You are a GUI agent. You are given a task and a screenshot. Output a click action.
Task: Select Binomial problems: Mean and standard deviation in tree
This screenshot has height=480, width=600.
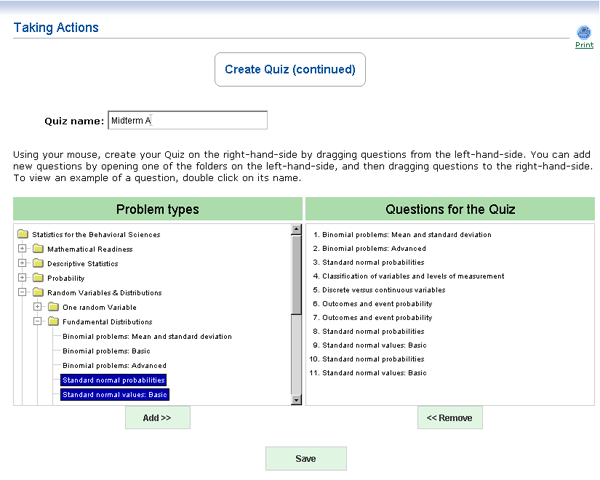pyautogui.click(x=147, y=336)
